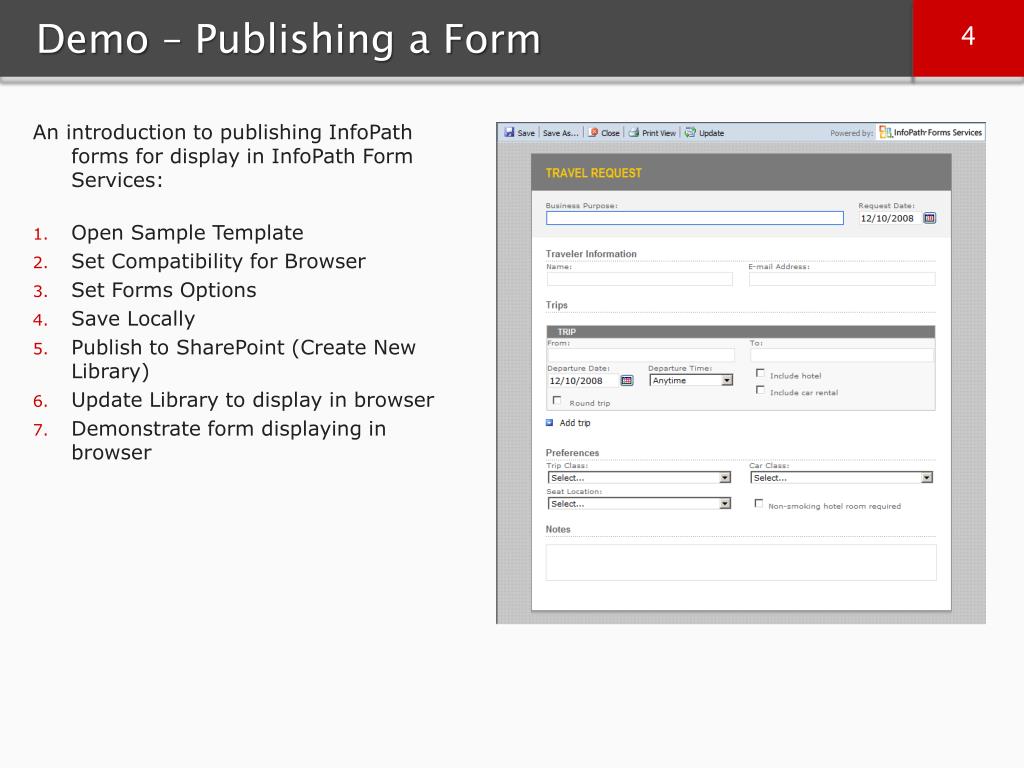The height and width of the screenshot is (768, 1024).
Task: Check the Include hotel checkbox
Action: pyautogui.click(x=760, y=373)
